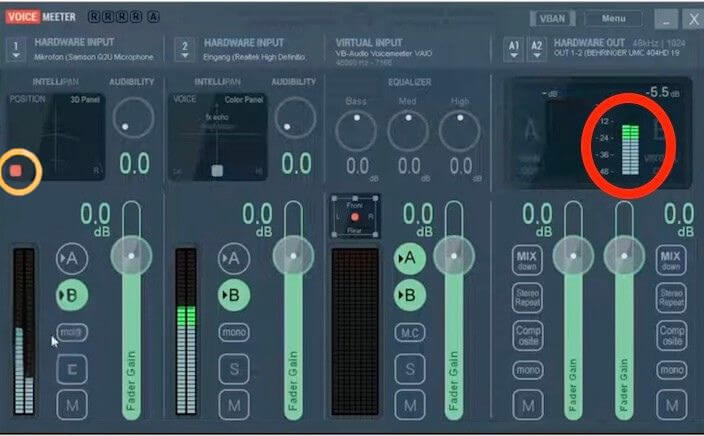The height and width of the screenshot is (436, 704).
Task: Click the virtual input level meter
Action: (355, 331)
